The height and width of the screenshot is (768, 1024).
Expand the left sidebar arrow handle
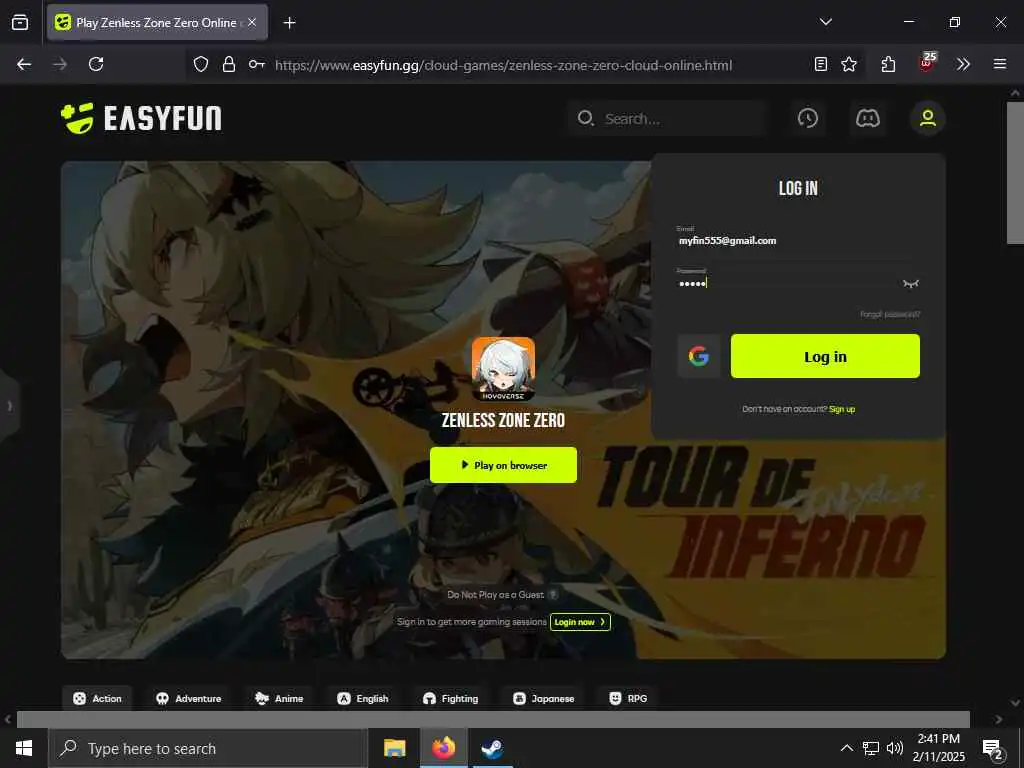pyautogui.click(x=9, y=406)
